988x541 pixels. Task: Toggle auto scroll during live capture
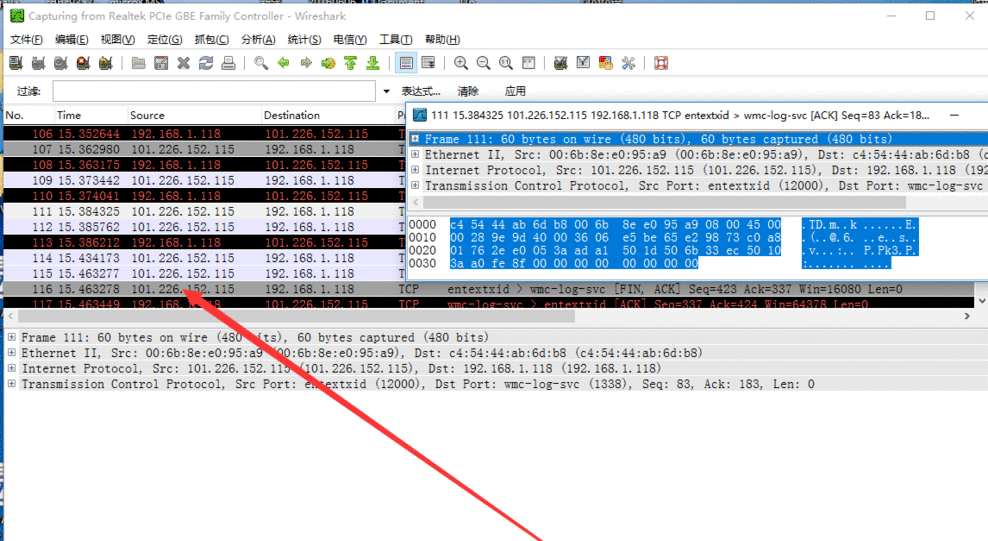pos(428,63)
